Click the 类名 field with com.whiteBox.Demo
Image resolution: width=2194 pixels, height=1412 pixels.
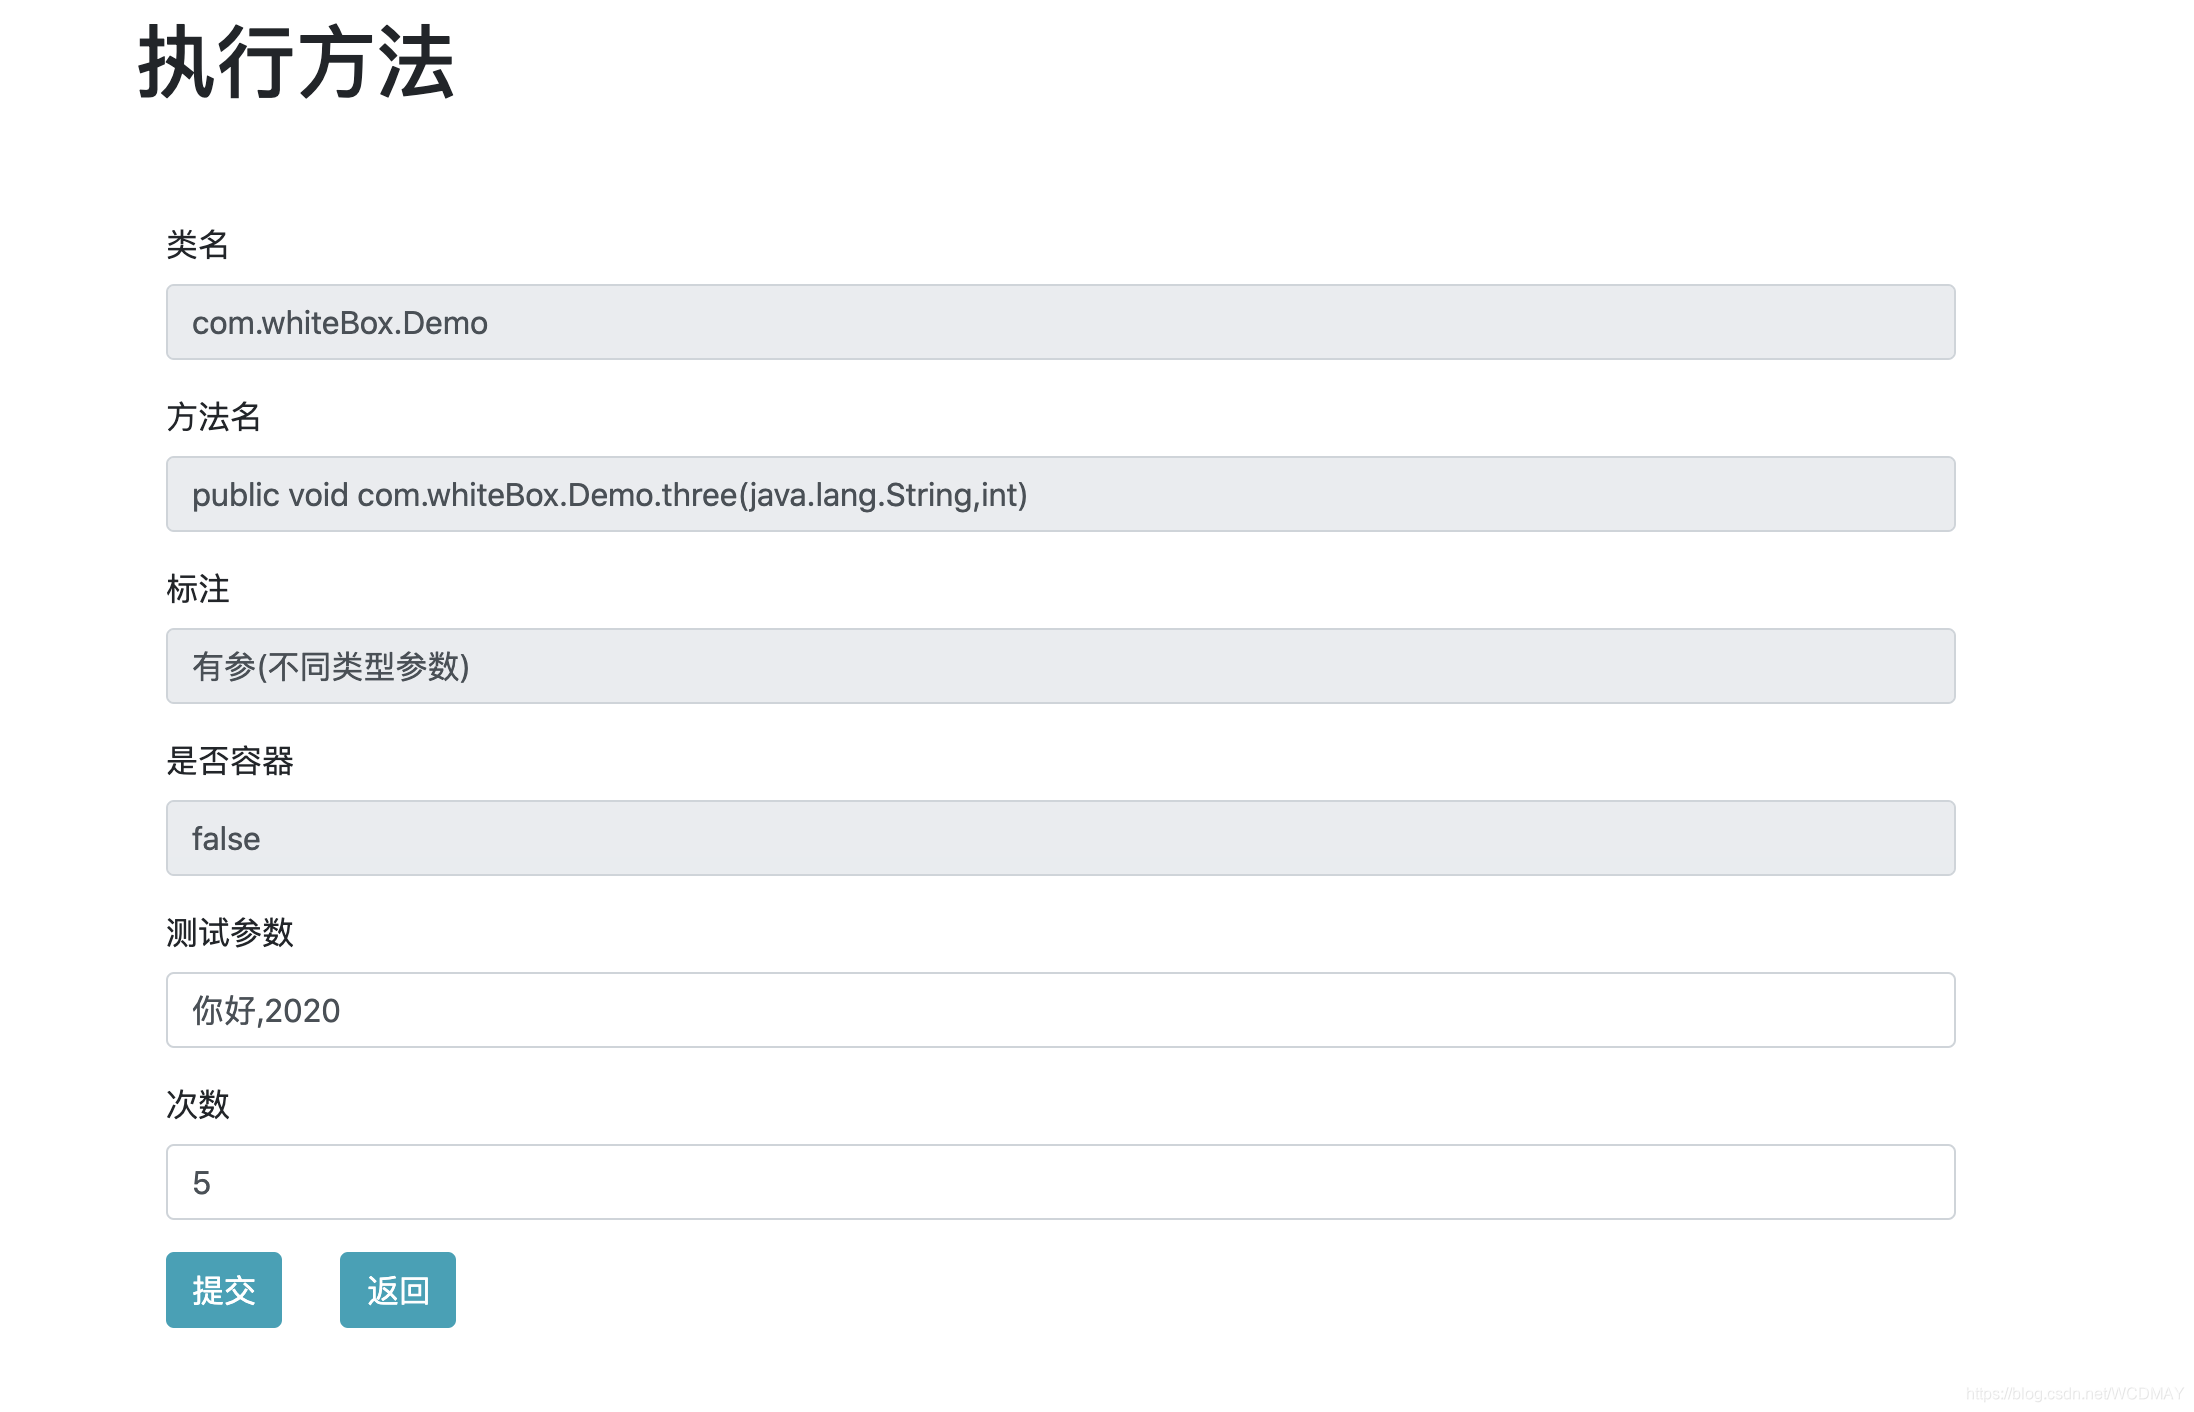pyautogui.click(x=1060, y=322)
